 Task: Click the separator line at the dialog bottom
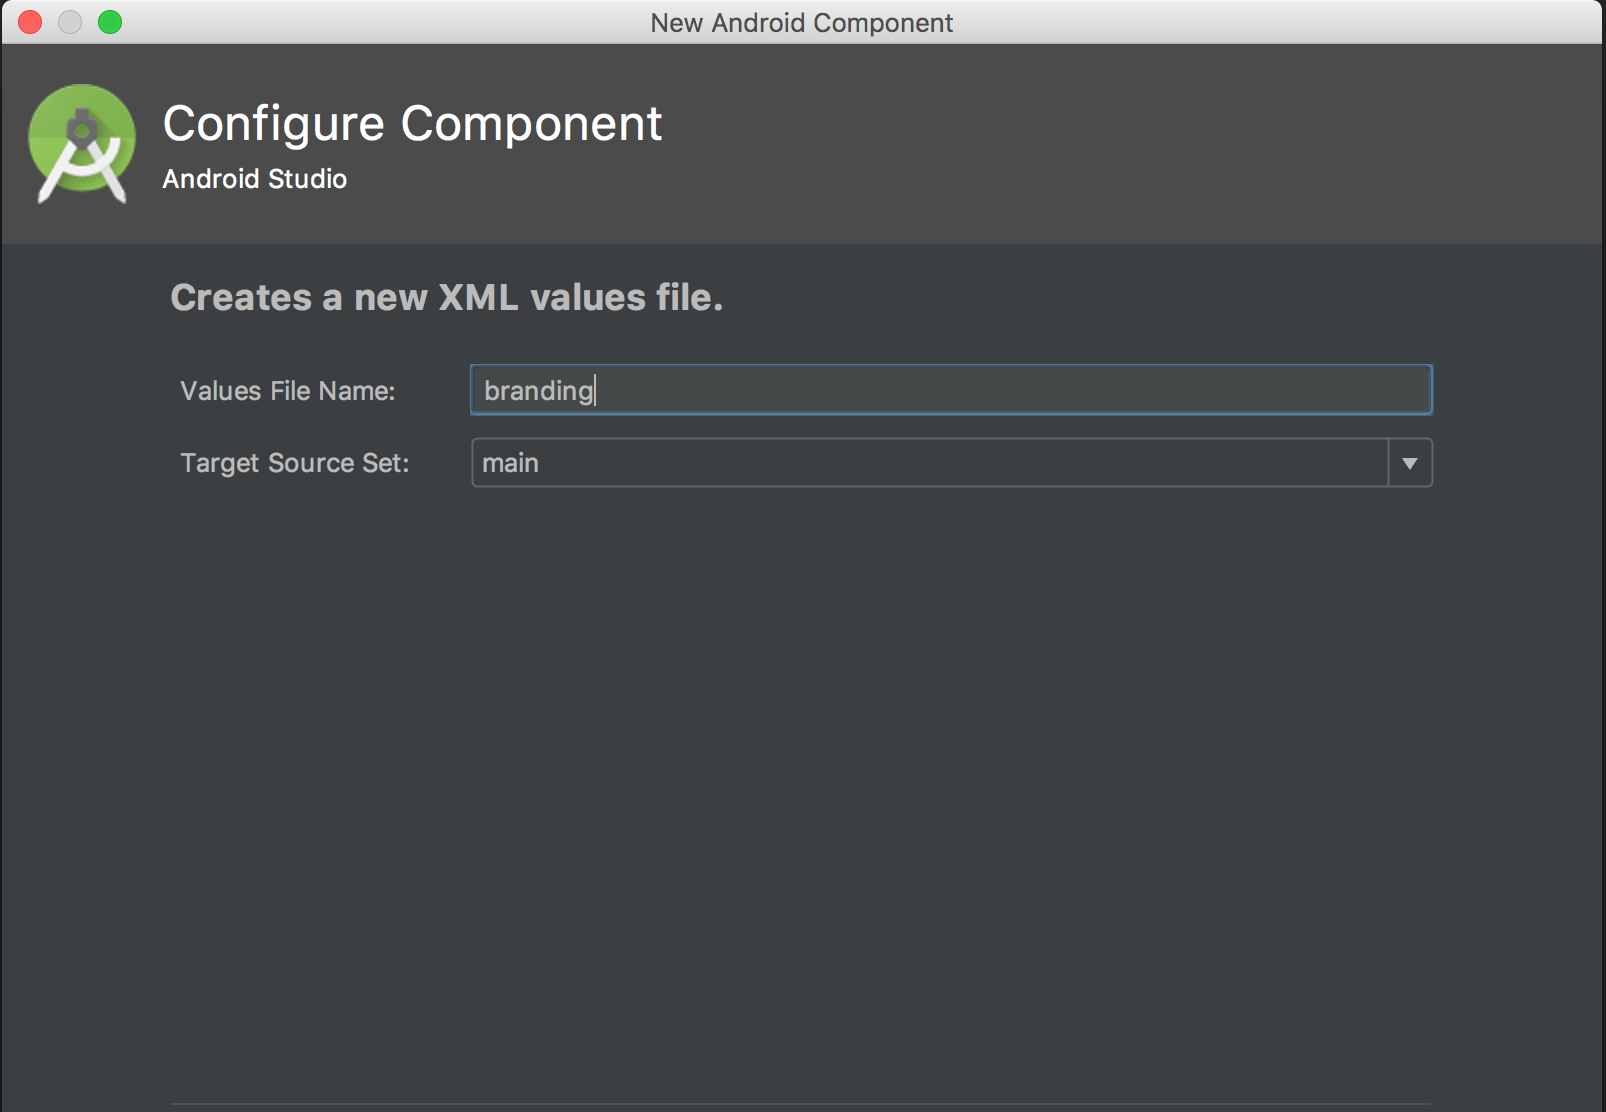tap(800, 1104)
